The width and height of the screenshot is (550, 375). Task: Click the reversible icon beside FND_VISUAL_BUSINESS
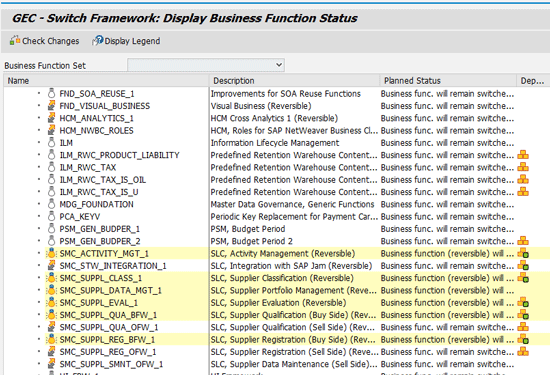coord(52,106)
